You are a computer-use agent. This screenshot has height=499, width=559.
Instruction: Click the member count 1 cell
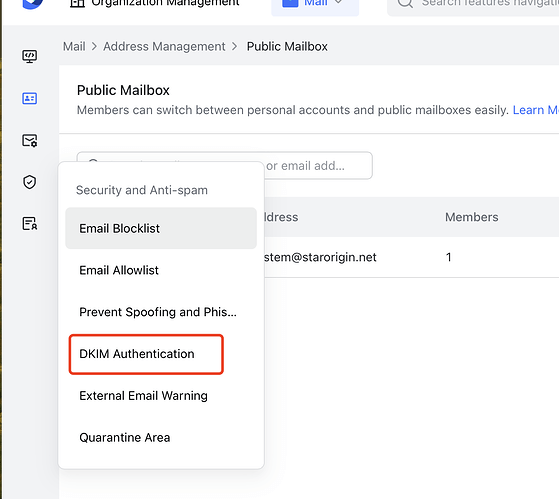pyautogui.click(x=448, y=257)
